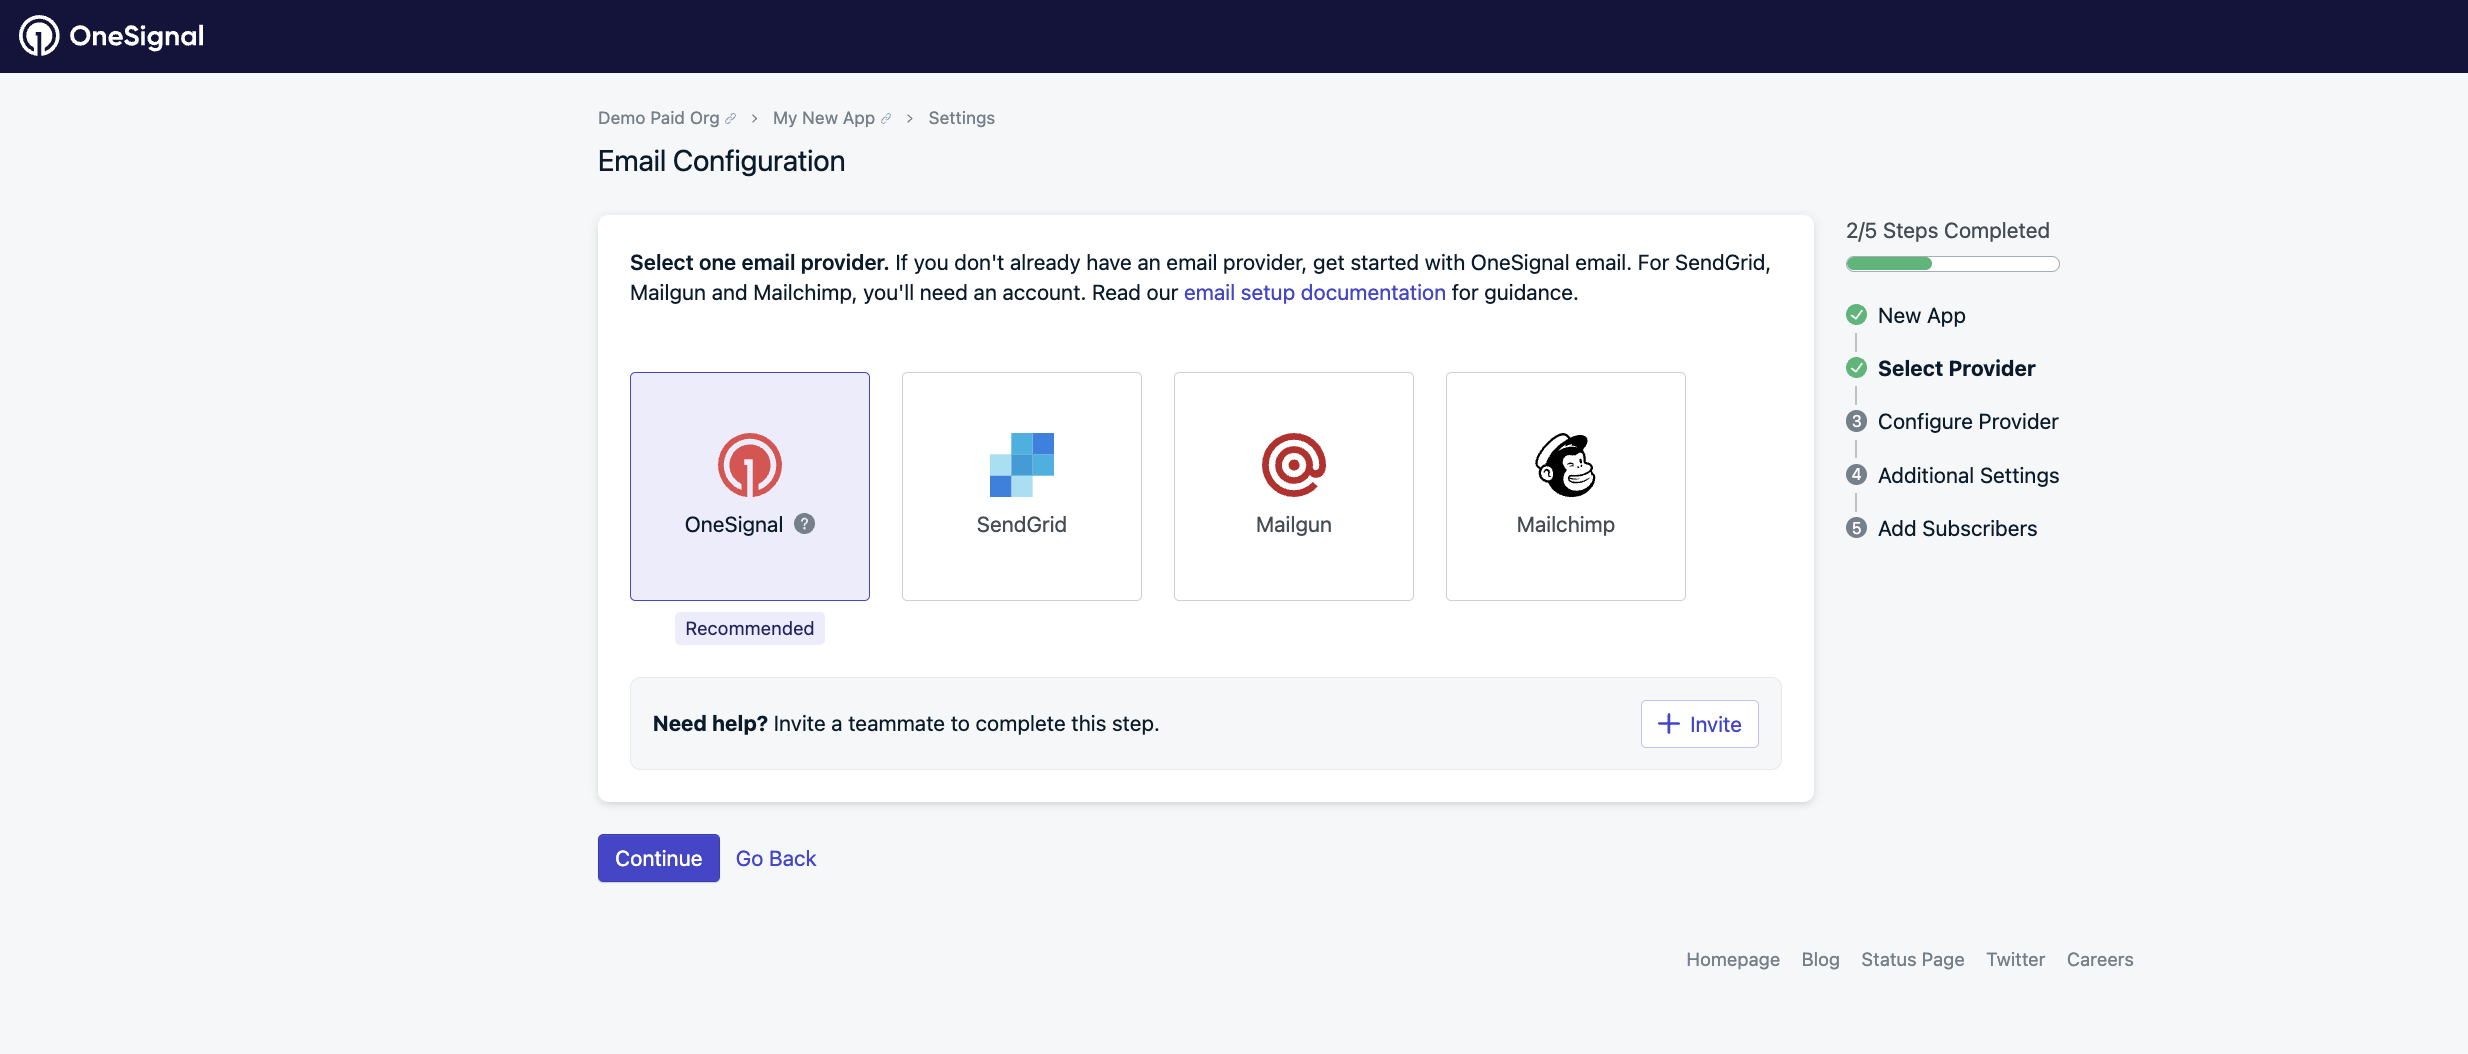Select the Mailgun label
This screenshot has height=1054, width=2468.
[x=1294, y=524]
